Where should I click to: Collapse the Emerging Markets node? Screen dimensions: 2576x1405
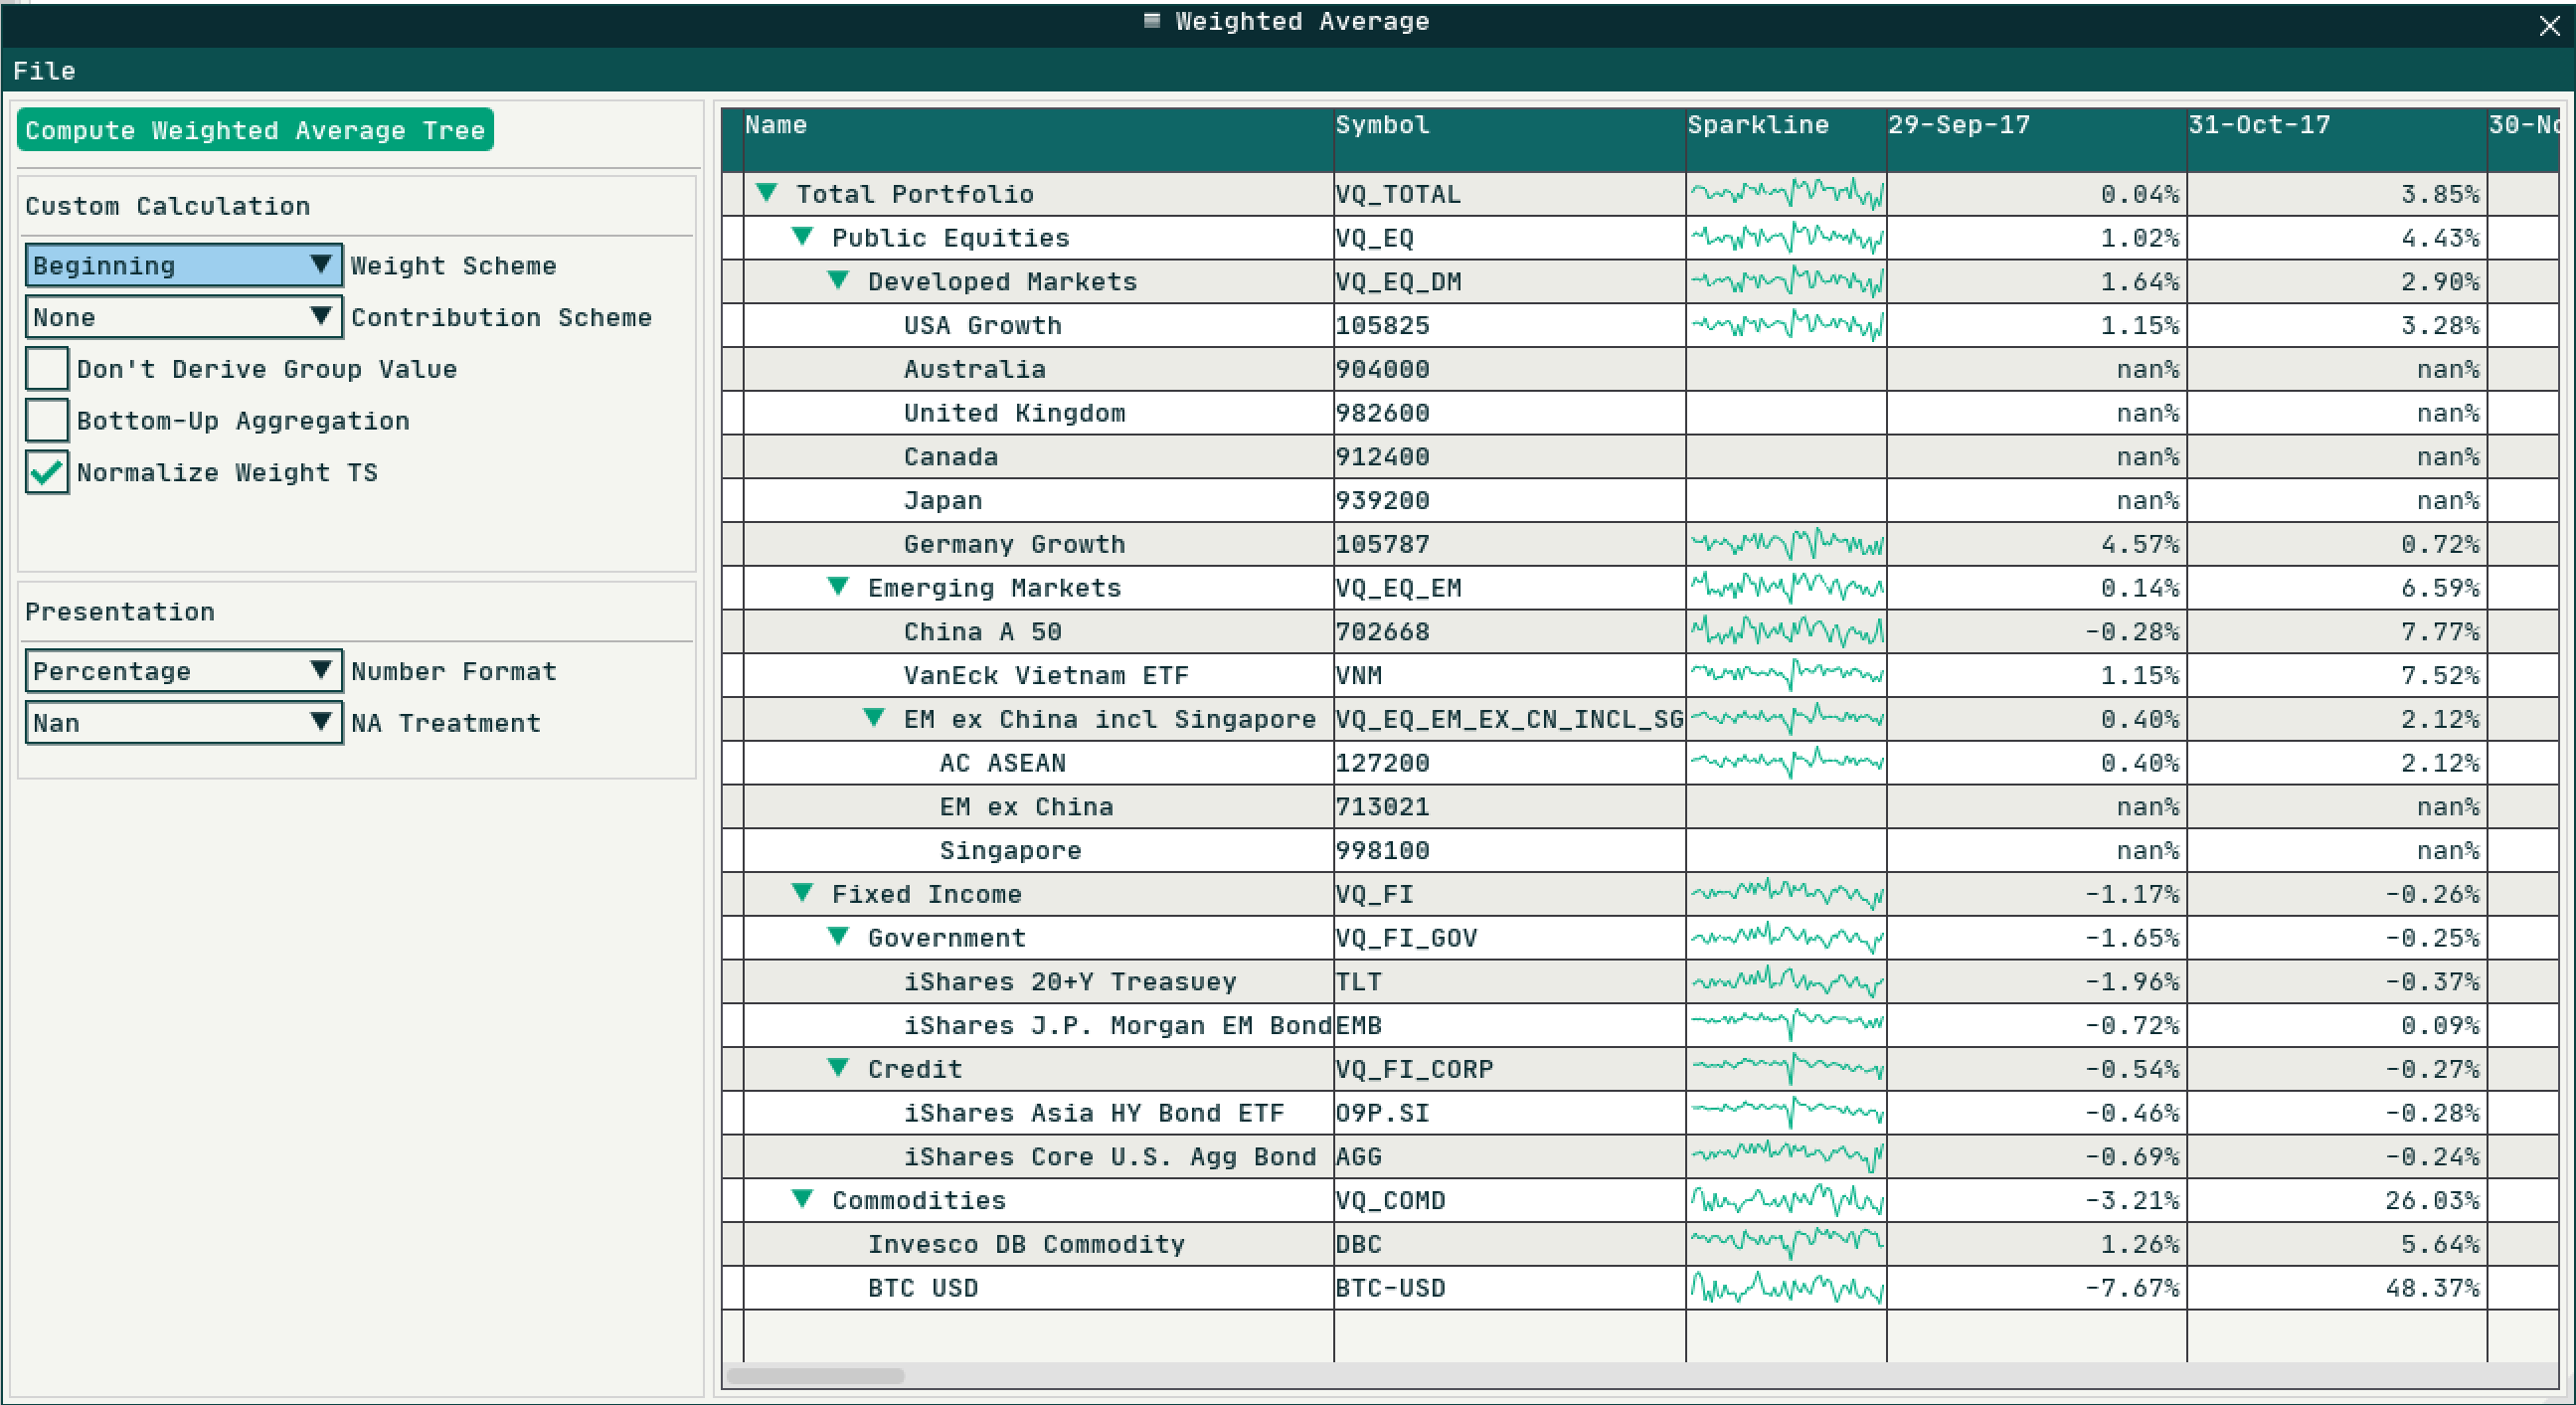(838, 586)
